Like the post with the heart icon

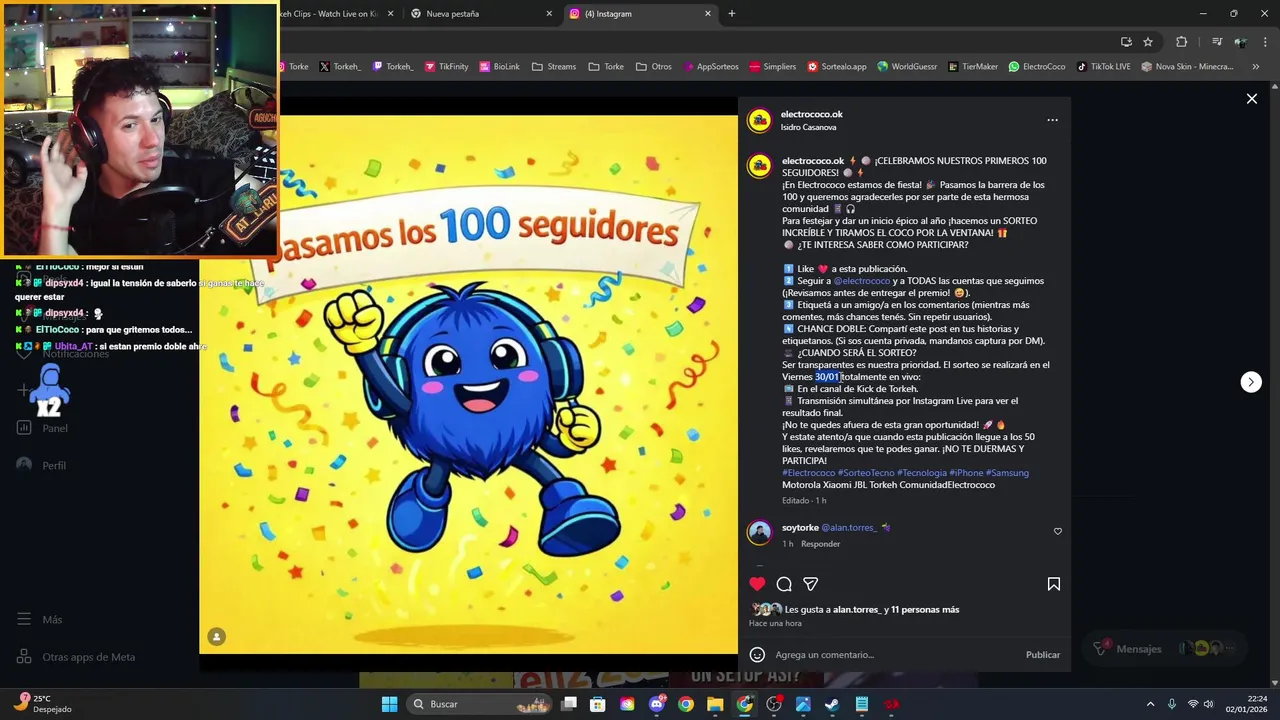[x=757, y=584]
